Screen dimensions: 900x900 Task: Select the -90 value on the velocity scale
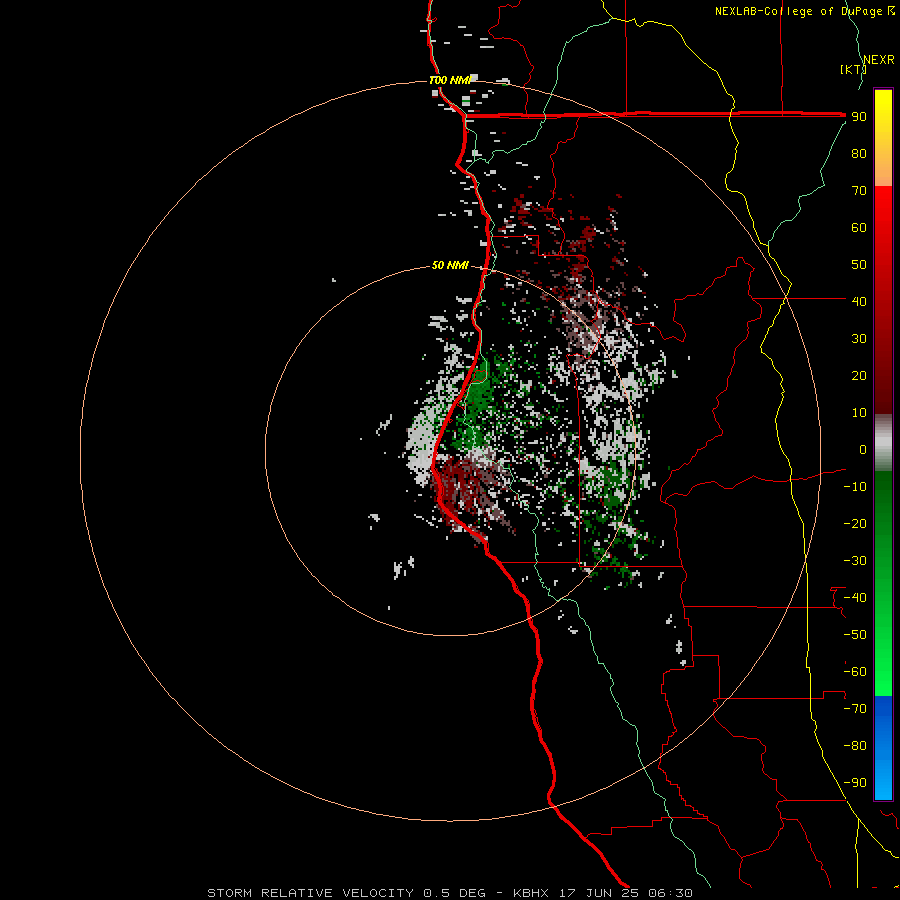[855, 783]
